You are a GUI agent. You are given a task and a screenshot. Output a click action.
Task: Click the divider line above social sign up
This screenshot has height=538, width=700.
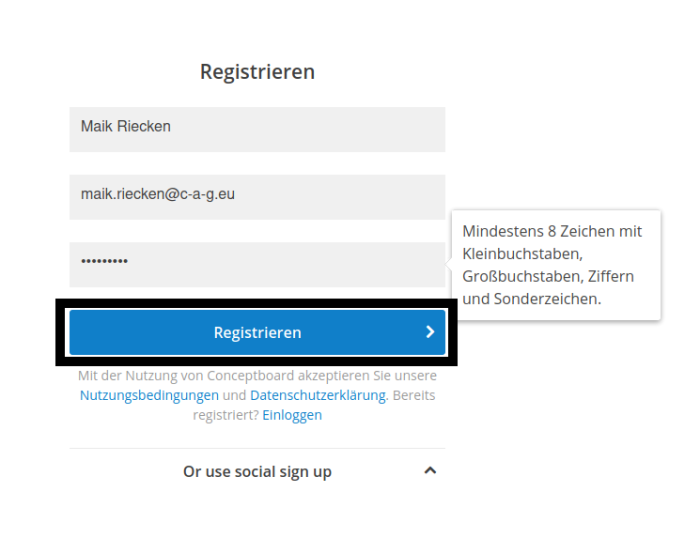[x=257, y=448]
